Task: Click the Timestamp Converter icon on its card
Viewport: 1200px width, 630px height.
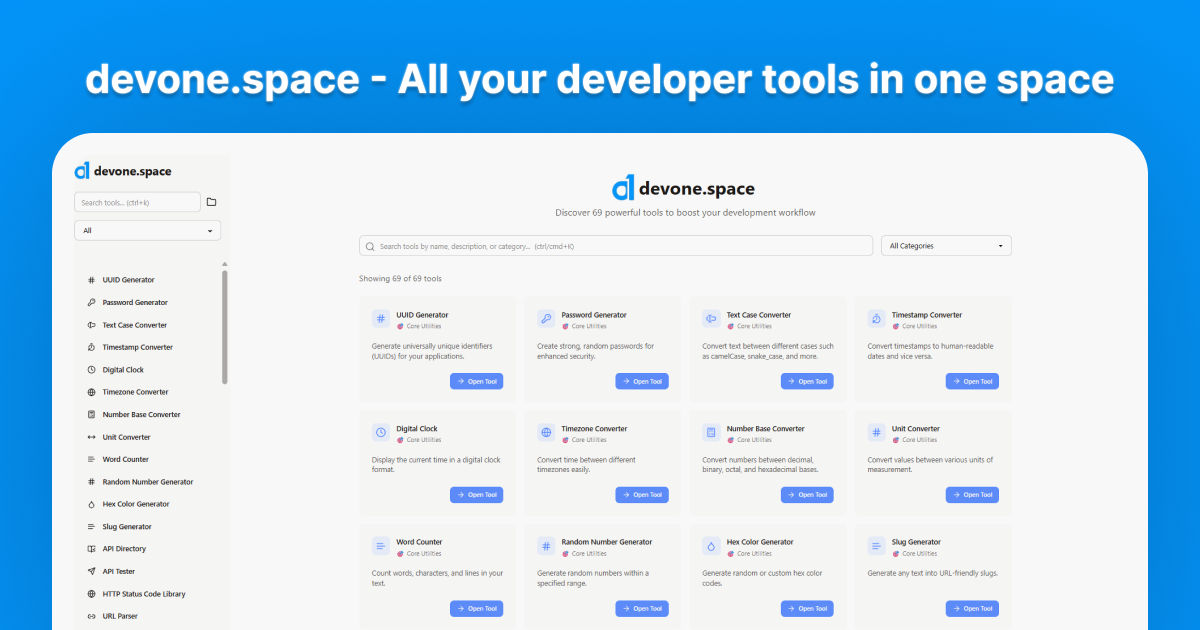Action: point(875,317)
